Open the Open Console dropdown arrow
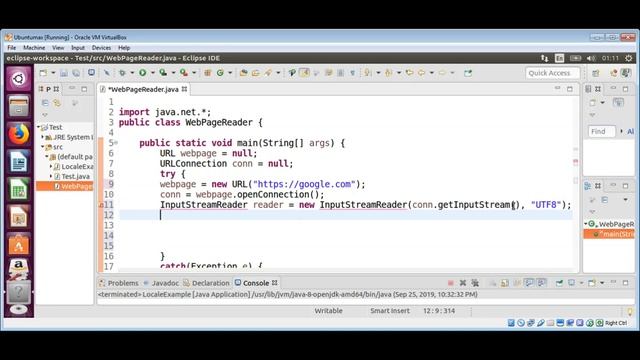This screenshot has height=360, width=640. point(602,283)
